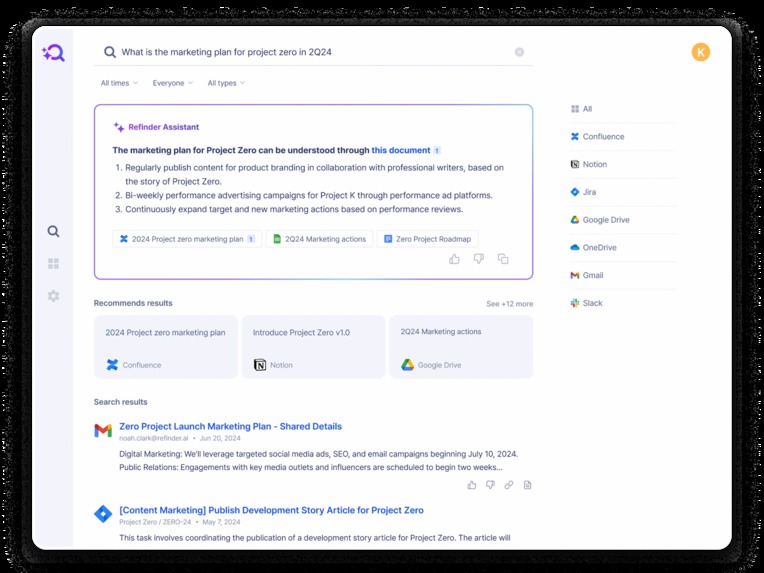Clear the search query with the X icon
The height and width of the screenshot is (573, 764).
[x=519, y=52]
